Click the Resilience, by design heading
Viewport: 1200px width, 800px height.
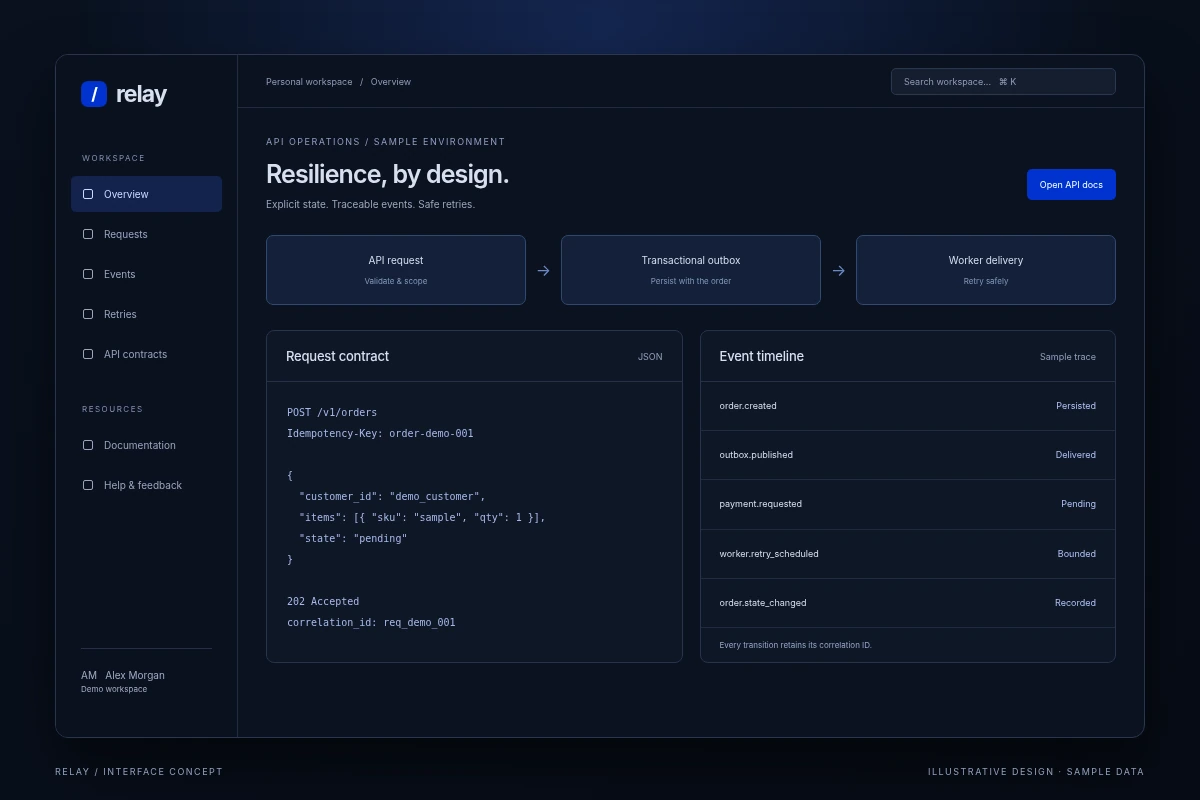click(x=387, y=174)
